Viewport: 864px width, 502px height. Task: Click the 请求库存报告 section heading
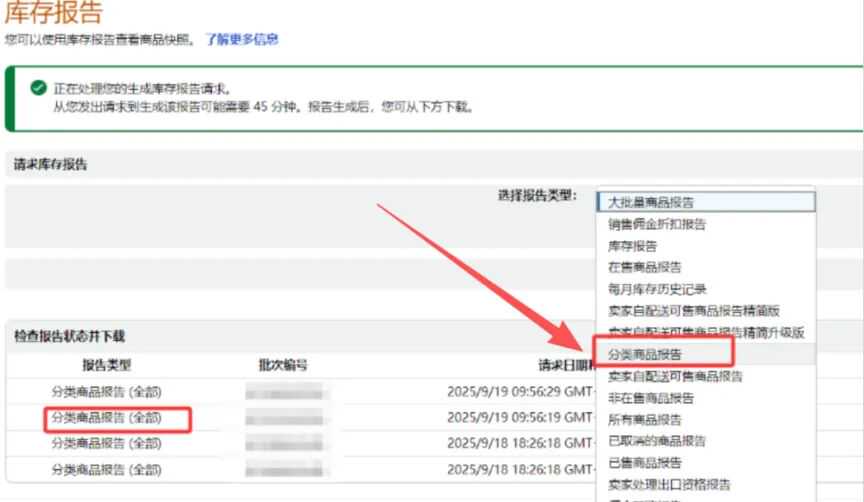tap(50, 164)
